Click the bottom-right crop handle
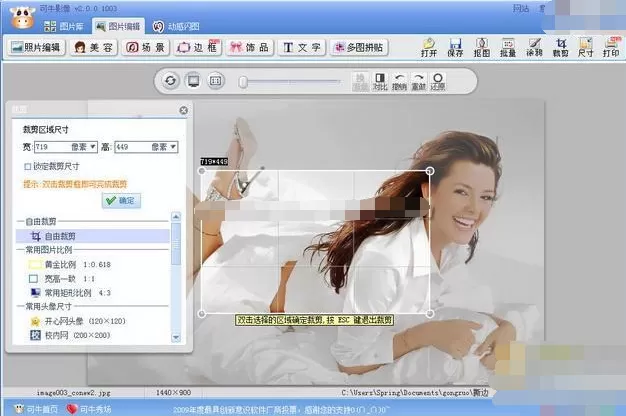 click(430, 314)
